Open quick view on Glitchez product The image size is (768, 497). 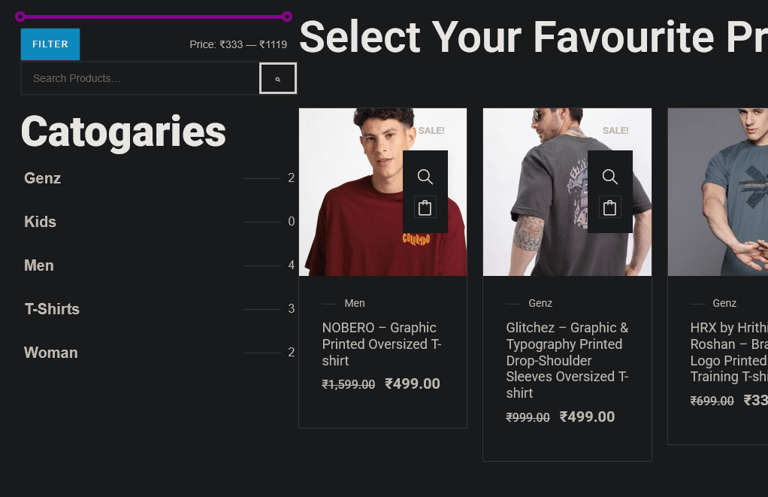coord(610,177)
